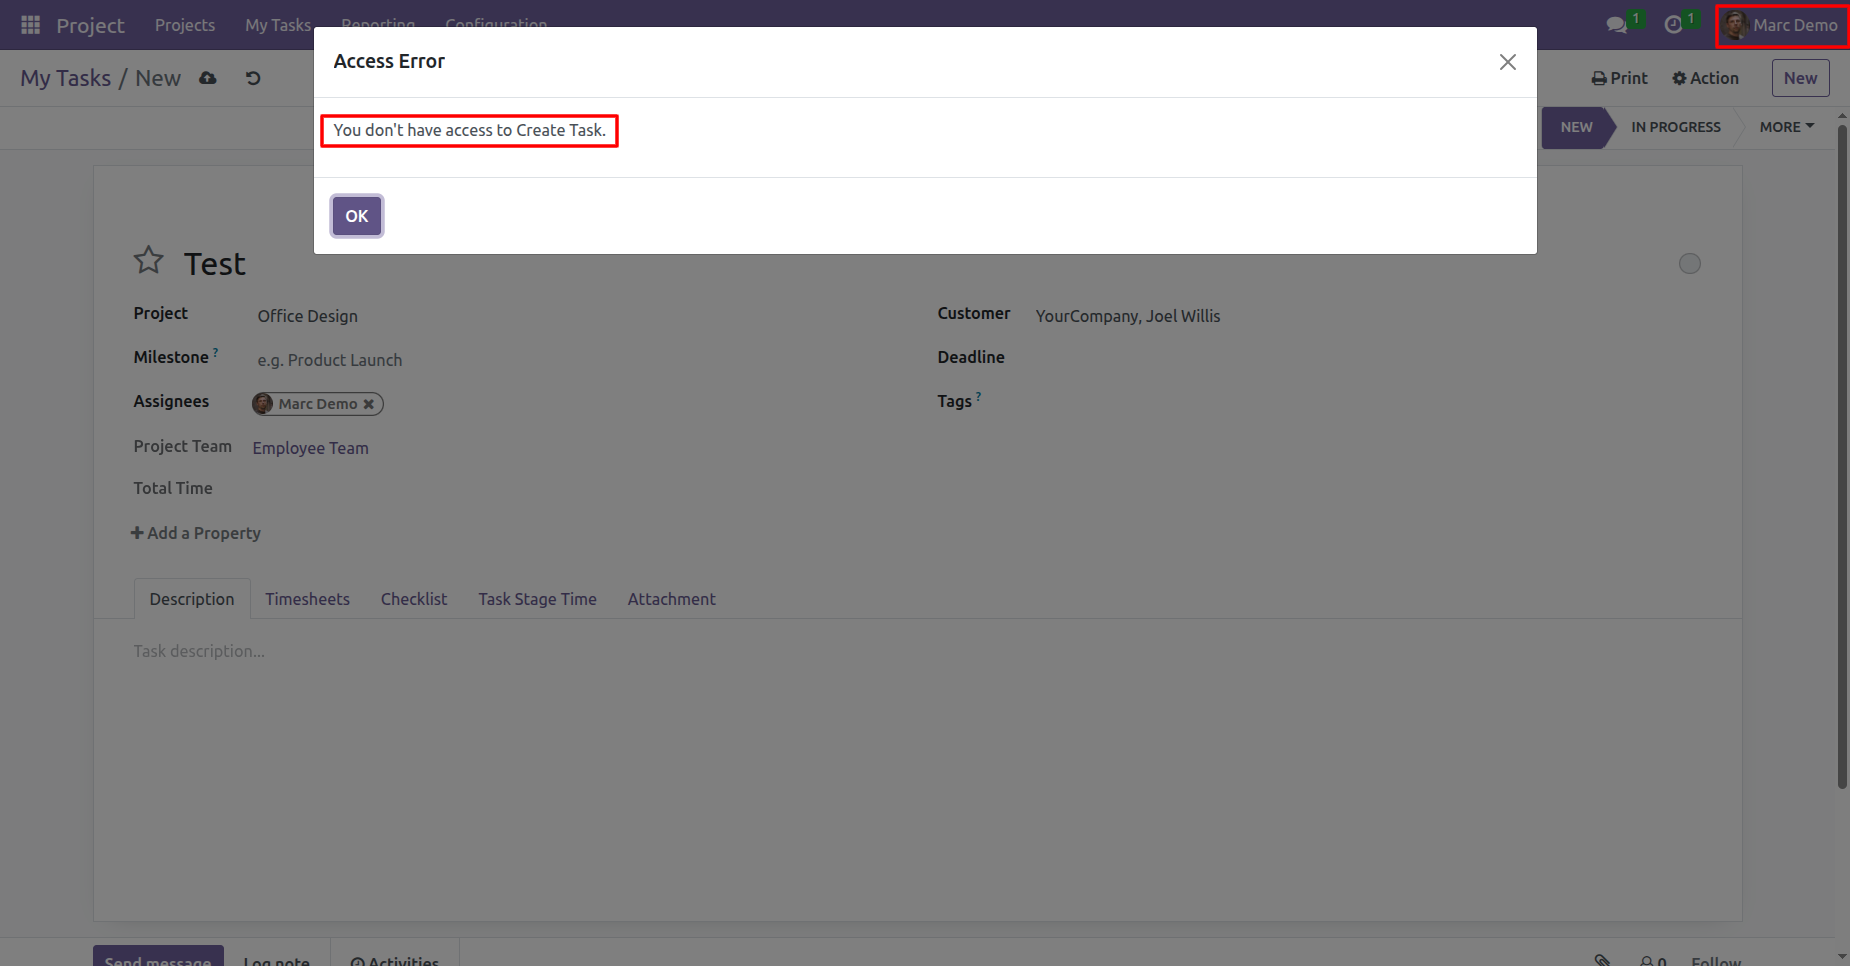Switch to the Description tab
The image size is (1850, 966).
tap(192, 599)
